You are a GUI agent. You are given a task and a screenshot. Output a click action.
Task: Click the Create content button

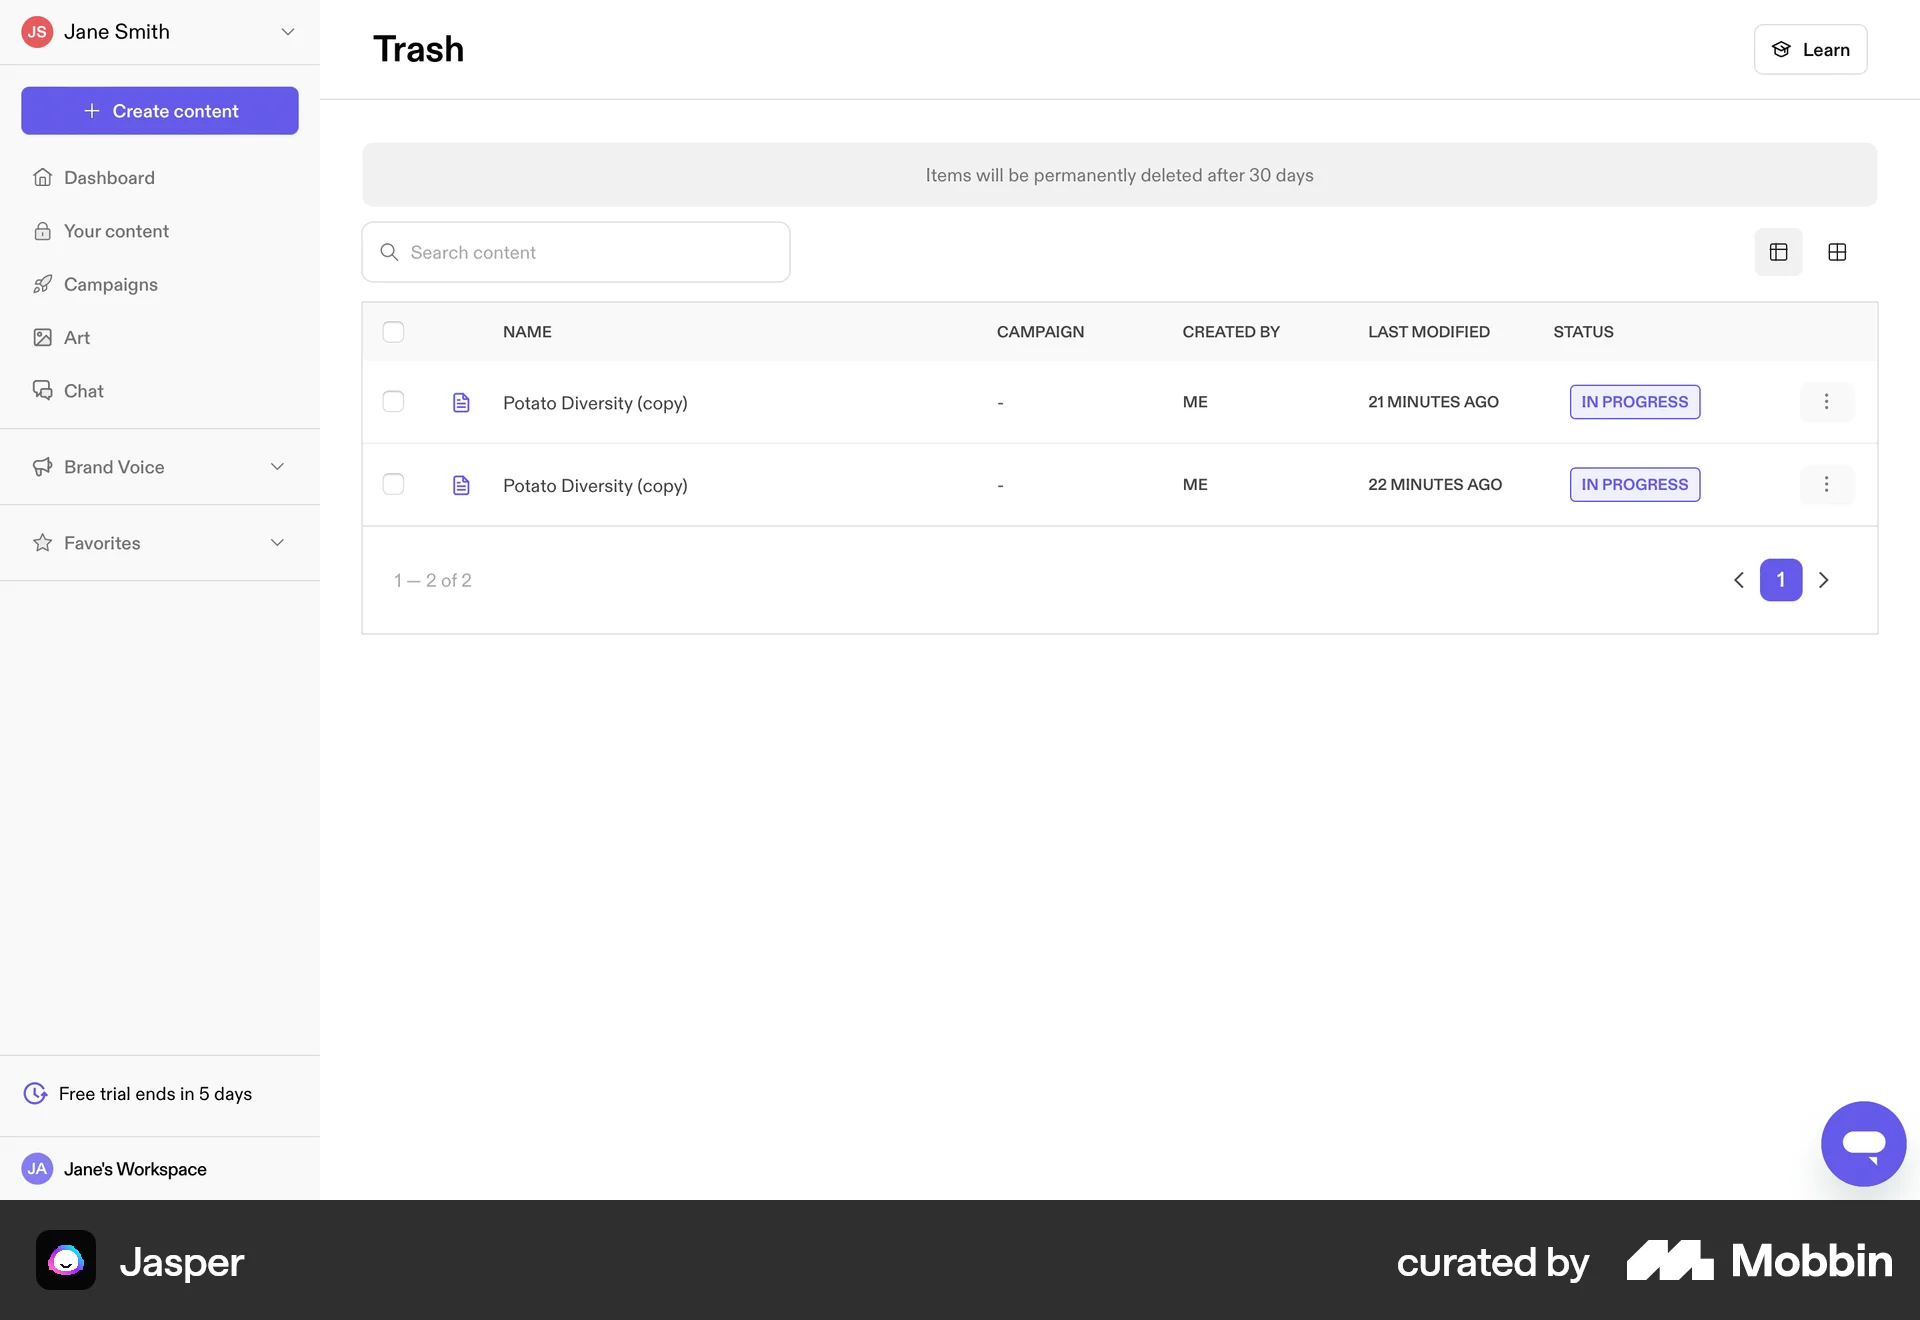click(x=160, y=111)
